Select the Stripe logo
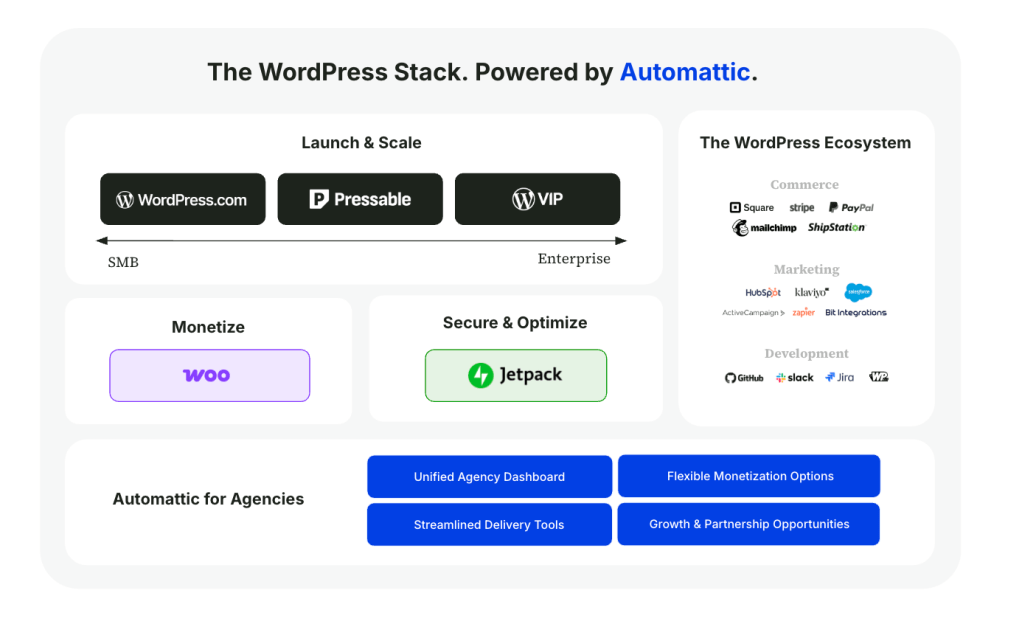The width and height of the screenshot is (1022, 627). tap(801, 208)
